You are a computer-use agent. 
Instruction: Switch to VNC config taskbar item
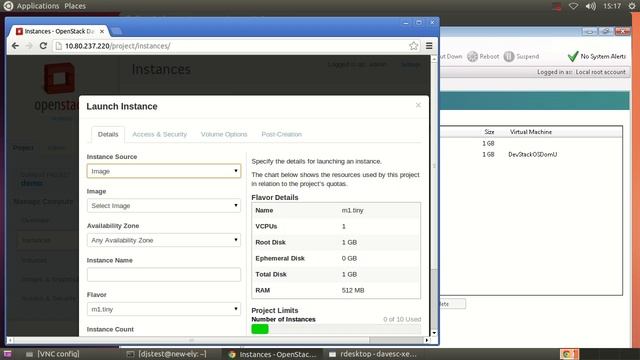pyautogui.click(x=53, y=354)
